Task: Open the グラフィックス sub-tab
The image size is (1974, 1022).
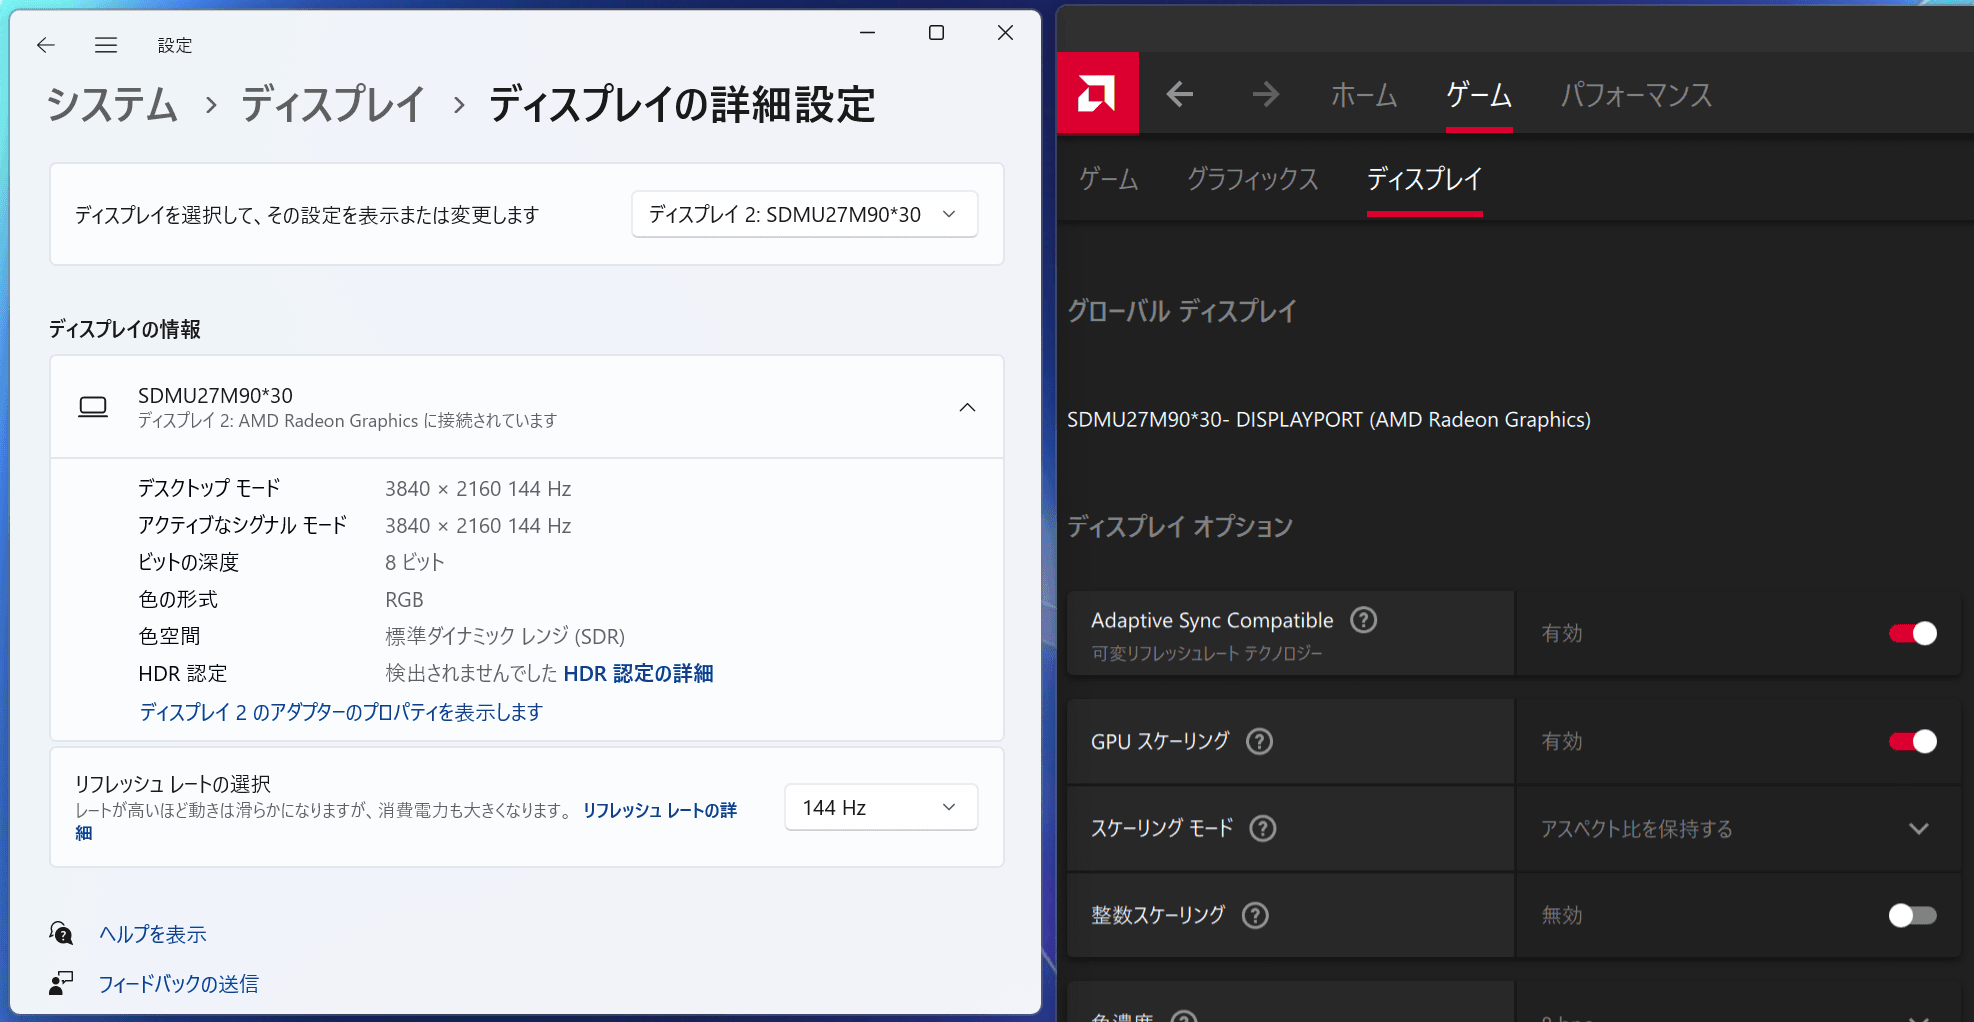Action: [1252, 179]
